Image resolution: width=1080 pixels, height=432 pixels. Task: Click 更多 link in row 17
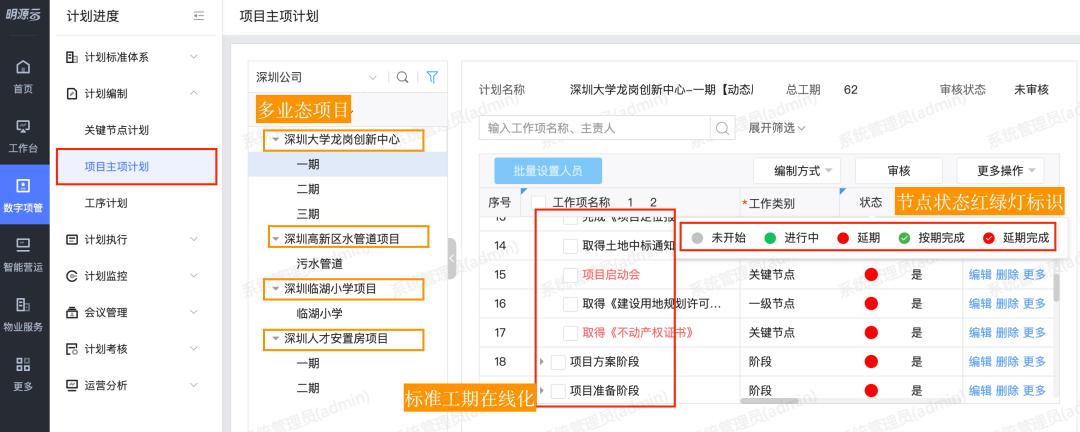(x=1035, y=333)
